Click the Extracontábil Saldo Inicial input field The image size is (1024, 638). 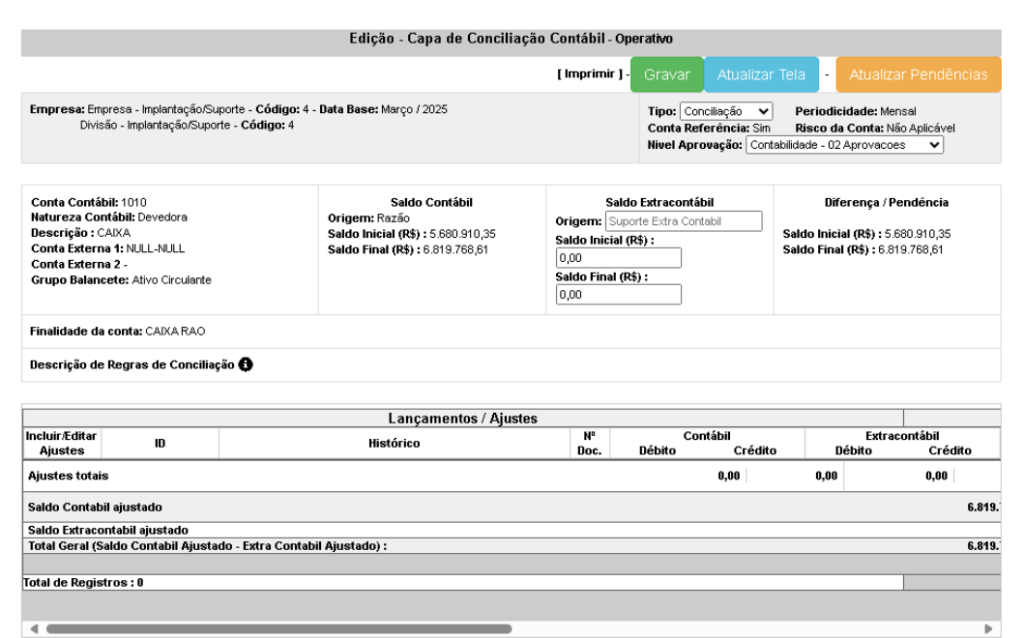(x=618, y=258)
